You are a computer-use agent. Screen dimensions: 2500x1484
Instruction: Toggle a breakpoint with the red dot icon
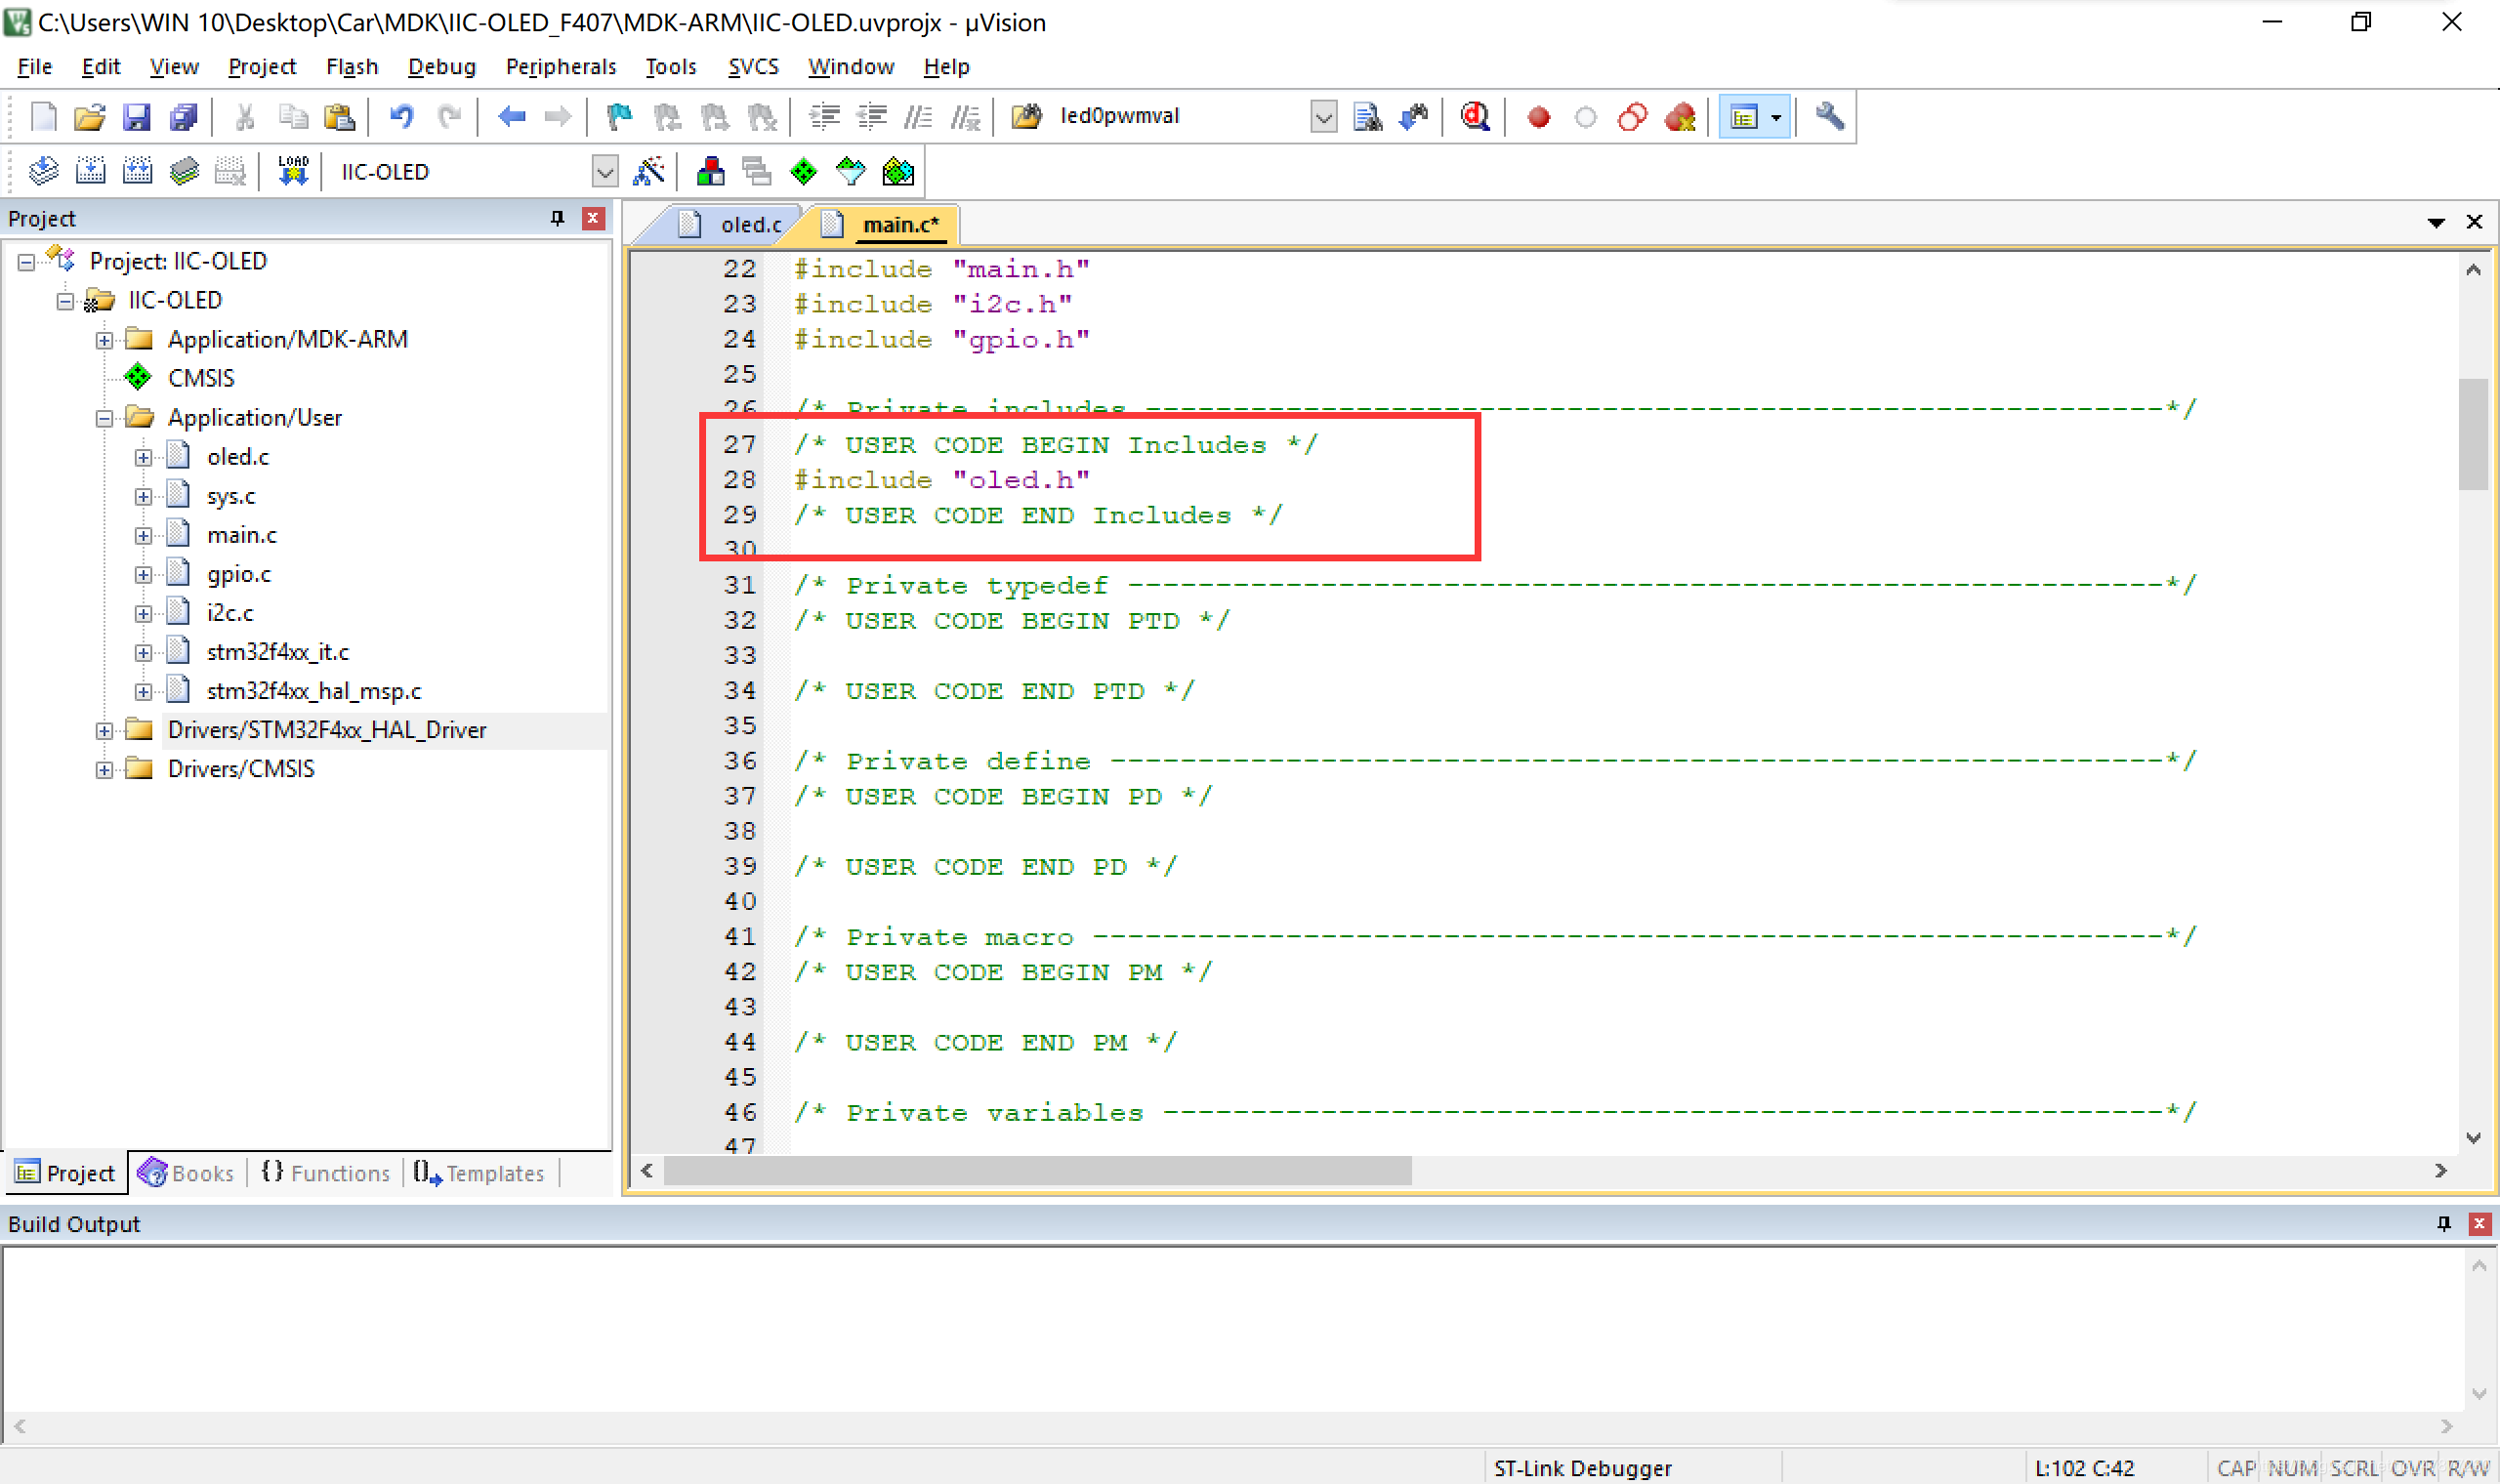1538,116
